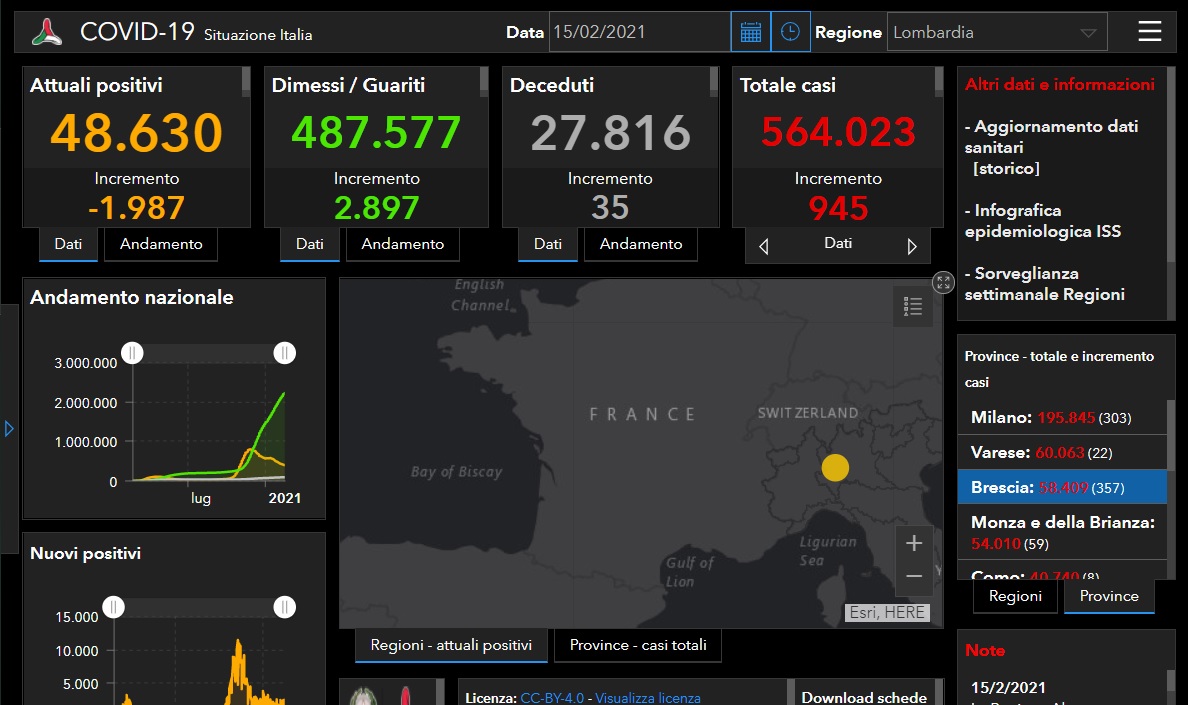Screen dimensions: 1188x705
Task: Zoom out on the map
Action: [x=913, y=577]
